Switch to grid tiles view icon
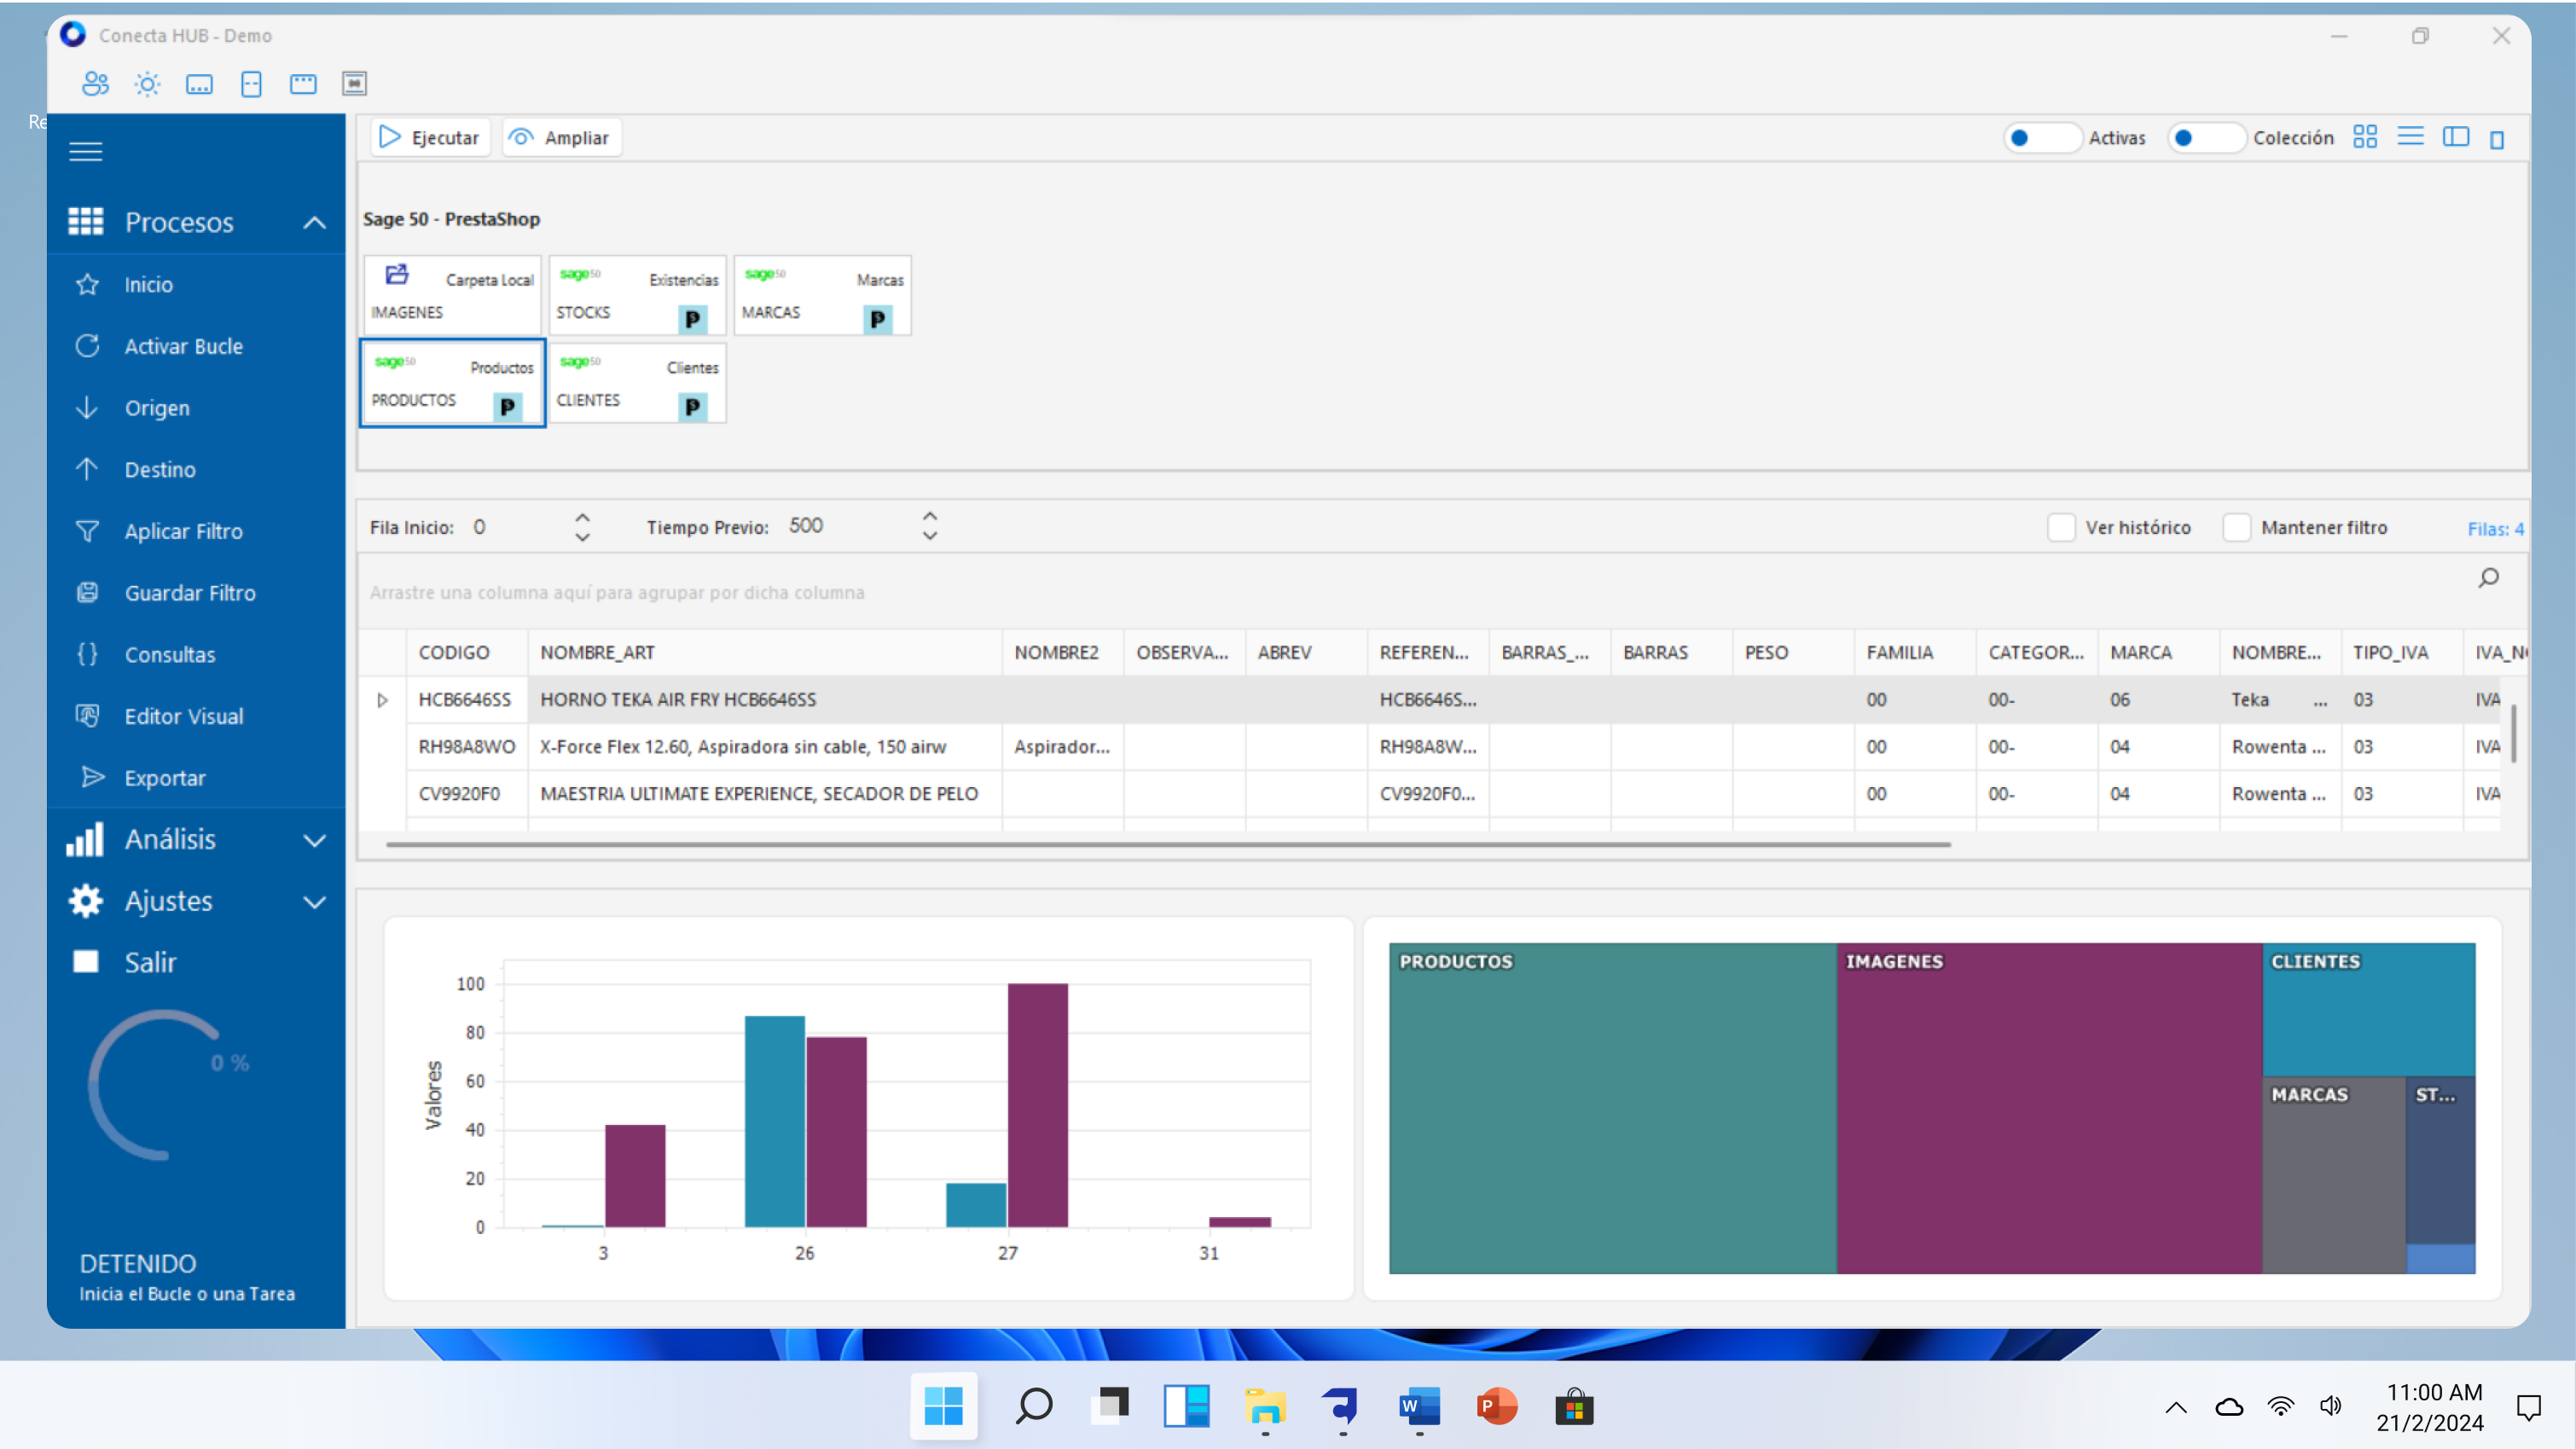 pos(2364,137)
